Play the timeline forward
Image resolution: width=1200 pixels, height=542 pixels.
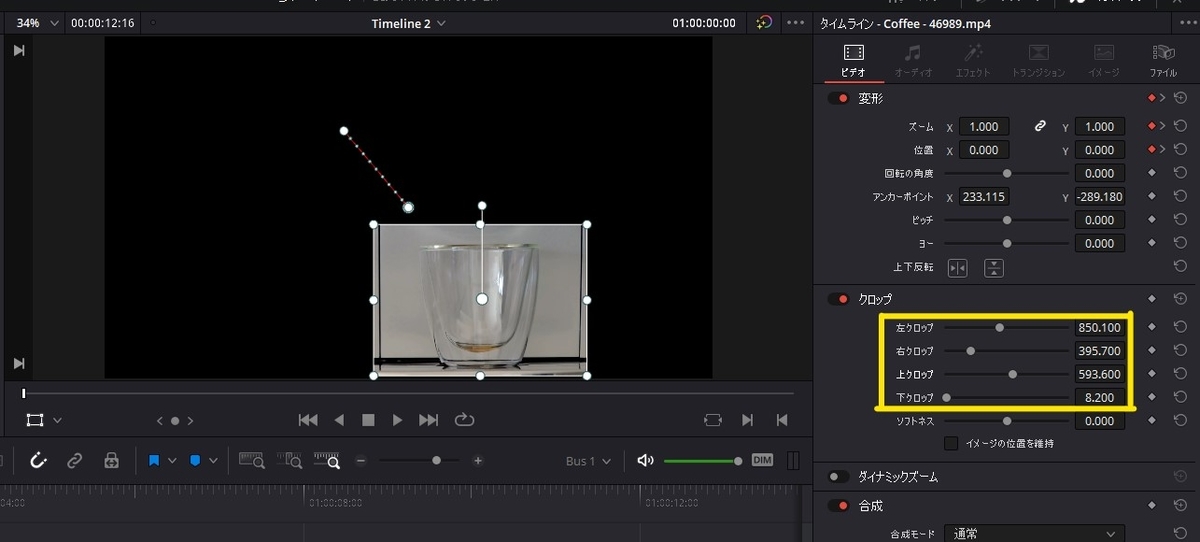pos(397,420)
